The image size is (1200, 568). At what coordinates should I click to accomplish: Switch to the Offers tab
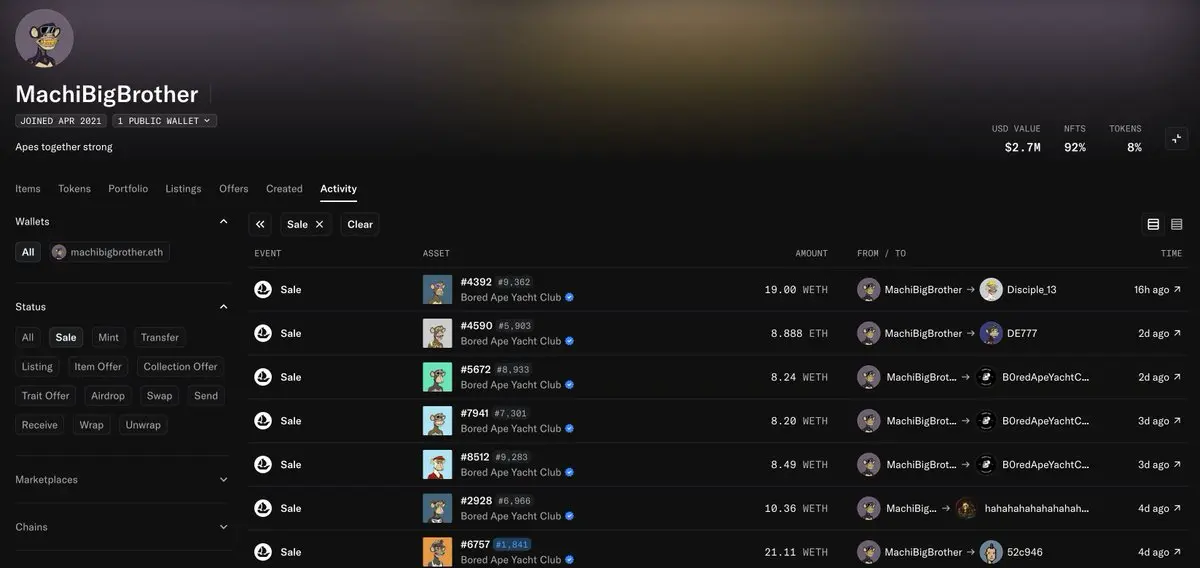(234, 189)
